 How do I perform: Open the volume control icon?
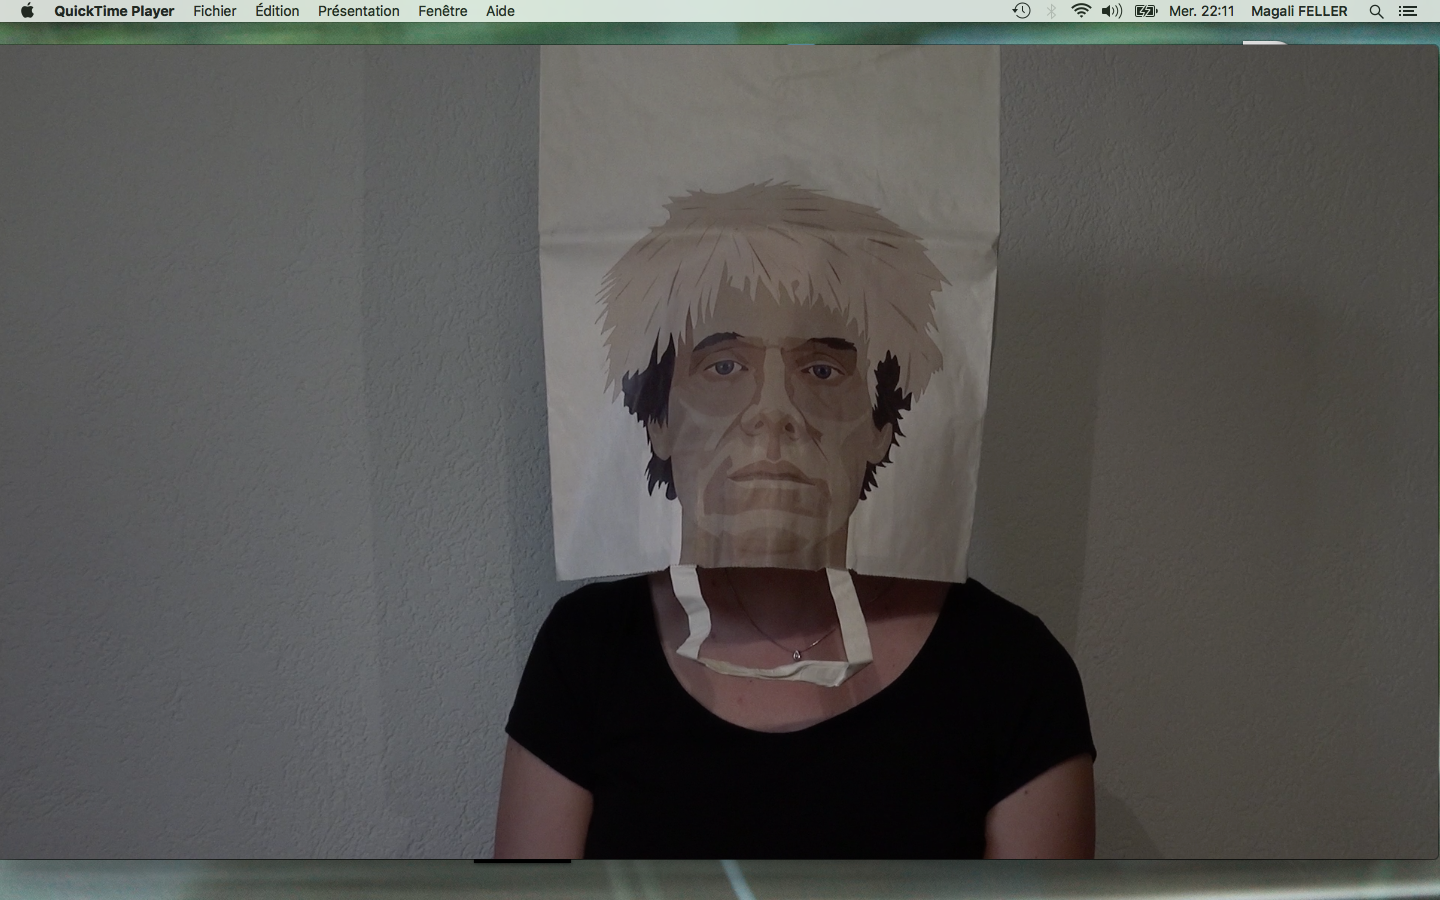[1112, 11]
